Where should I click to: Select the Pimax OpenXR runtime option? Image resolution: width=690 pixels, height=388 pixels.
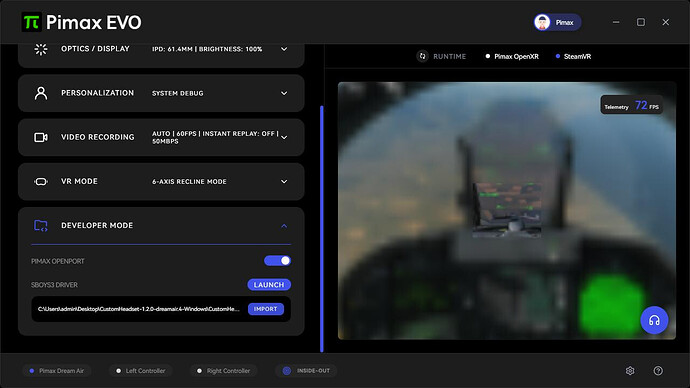click(512, 56)
